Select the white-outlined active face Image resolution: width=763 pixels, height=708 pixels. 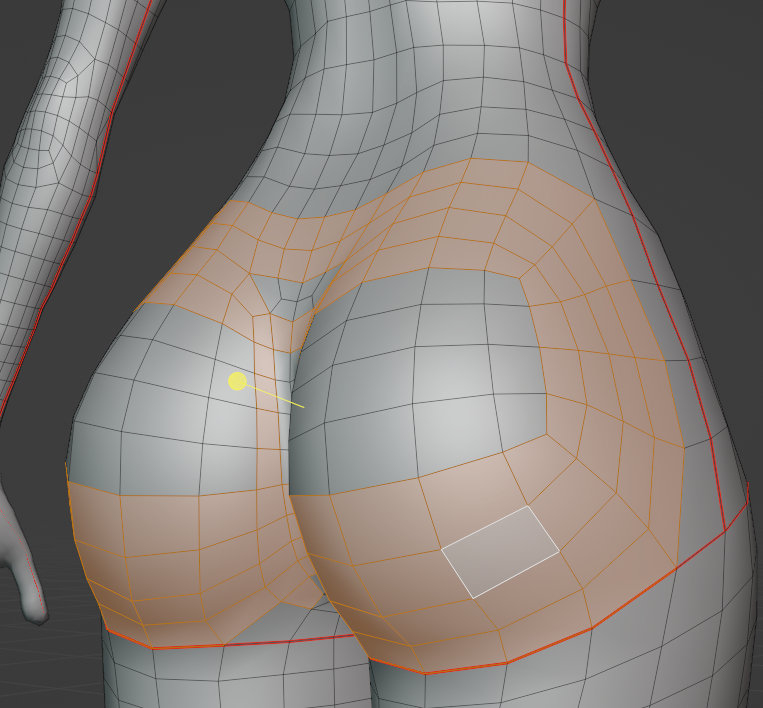click(x=500, y=551)
